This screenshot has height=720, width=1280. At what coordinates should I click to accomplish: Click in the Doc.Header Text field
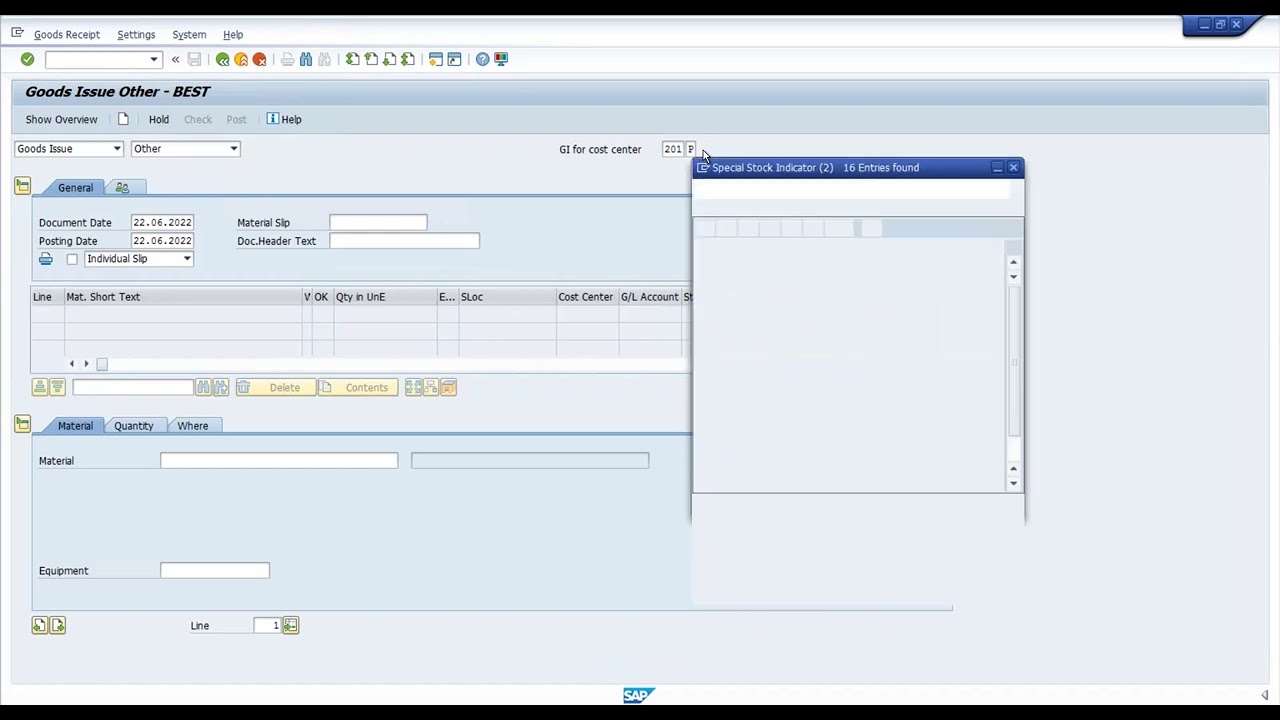404,241
